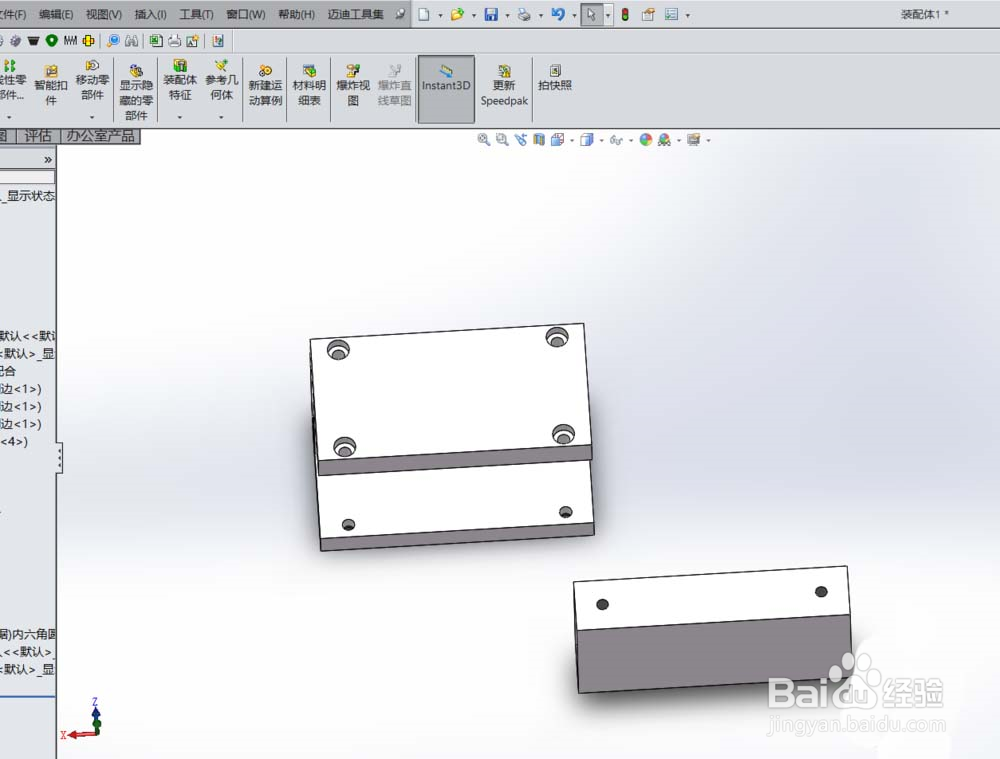This screenshot has height=759, width=1000.
Task: Open dropdown arrow next to Print icon
Action: coord(541,15)
